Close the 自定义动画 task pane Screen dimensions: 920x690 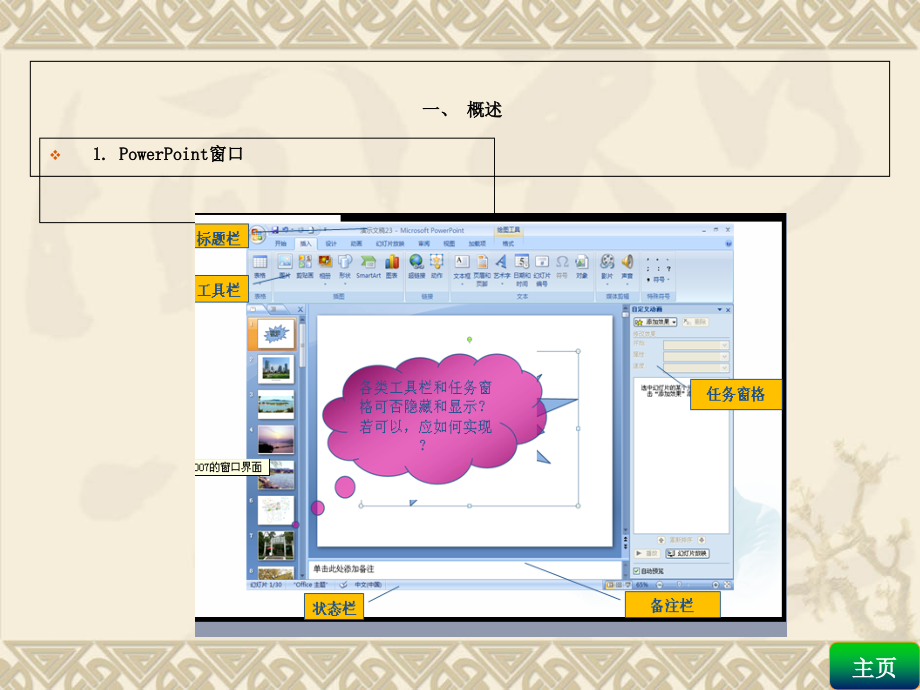(728, 309)
